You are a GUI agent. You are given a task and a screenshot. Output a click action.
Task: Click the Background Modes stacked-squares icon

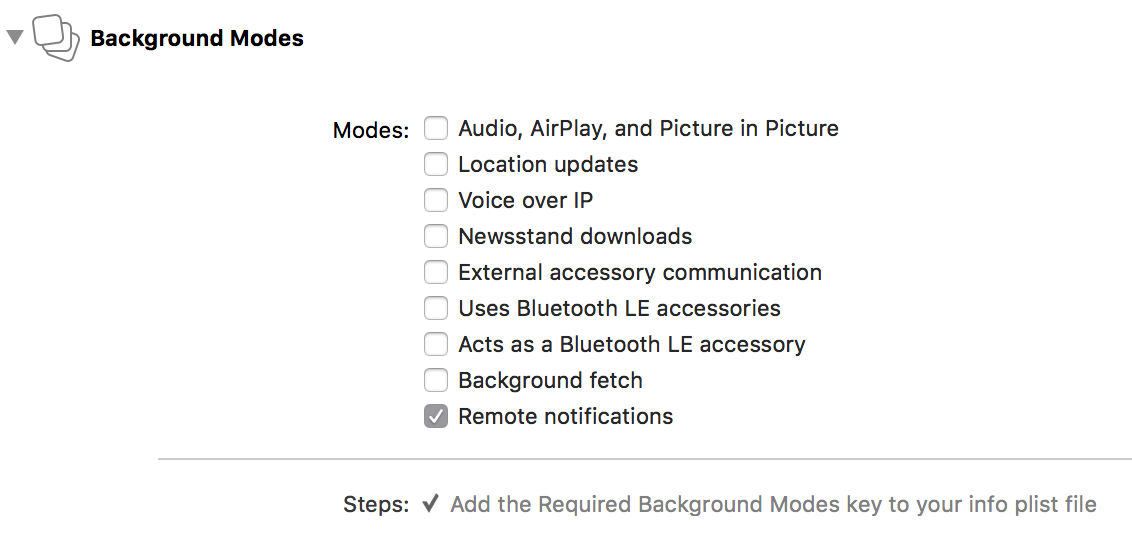[56, 38]
